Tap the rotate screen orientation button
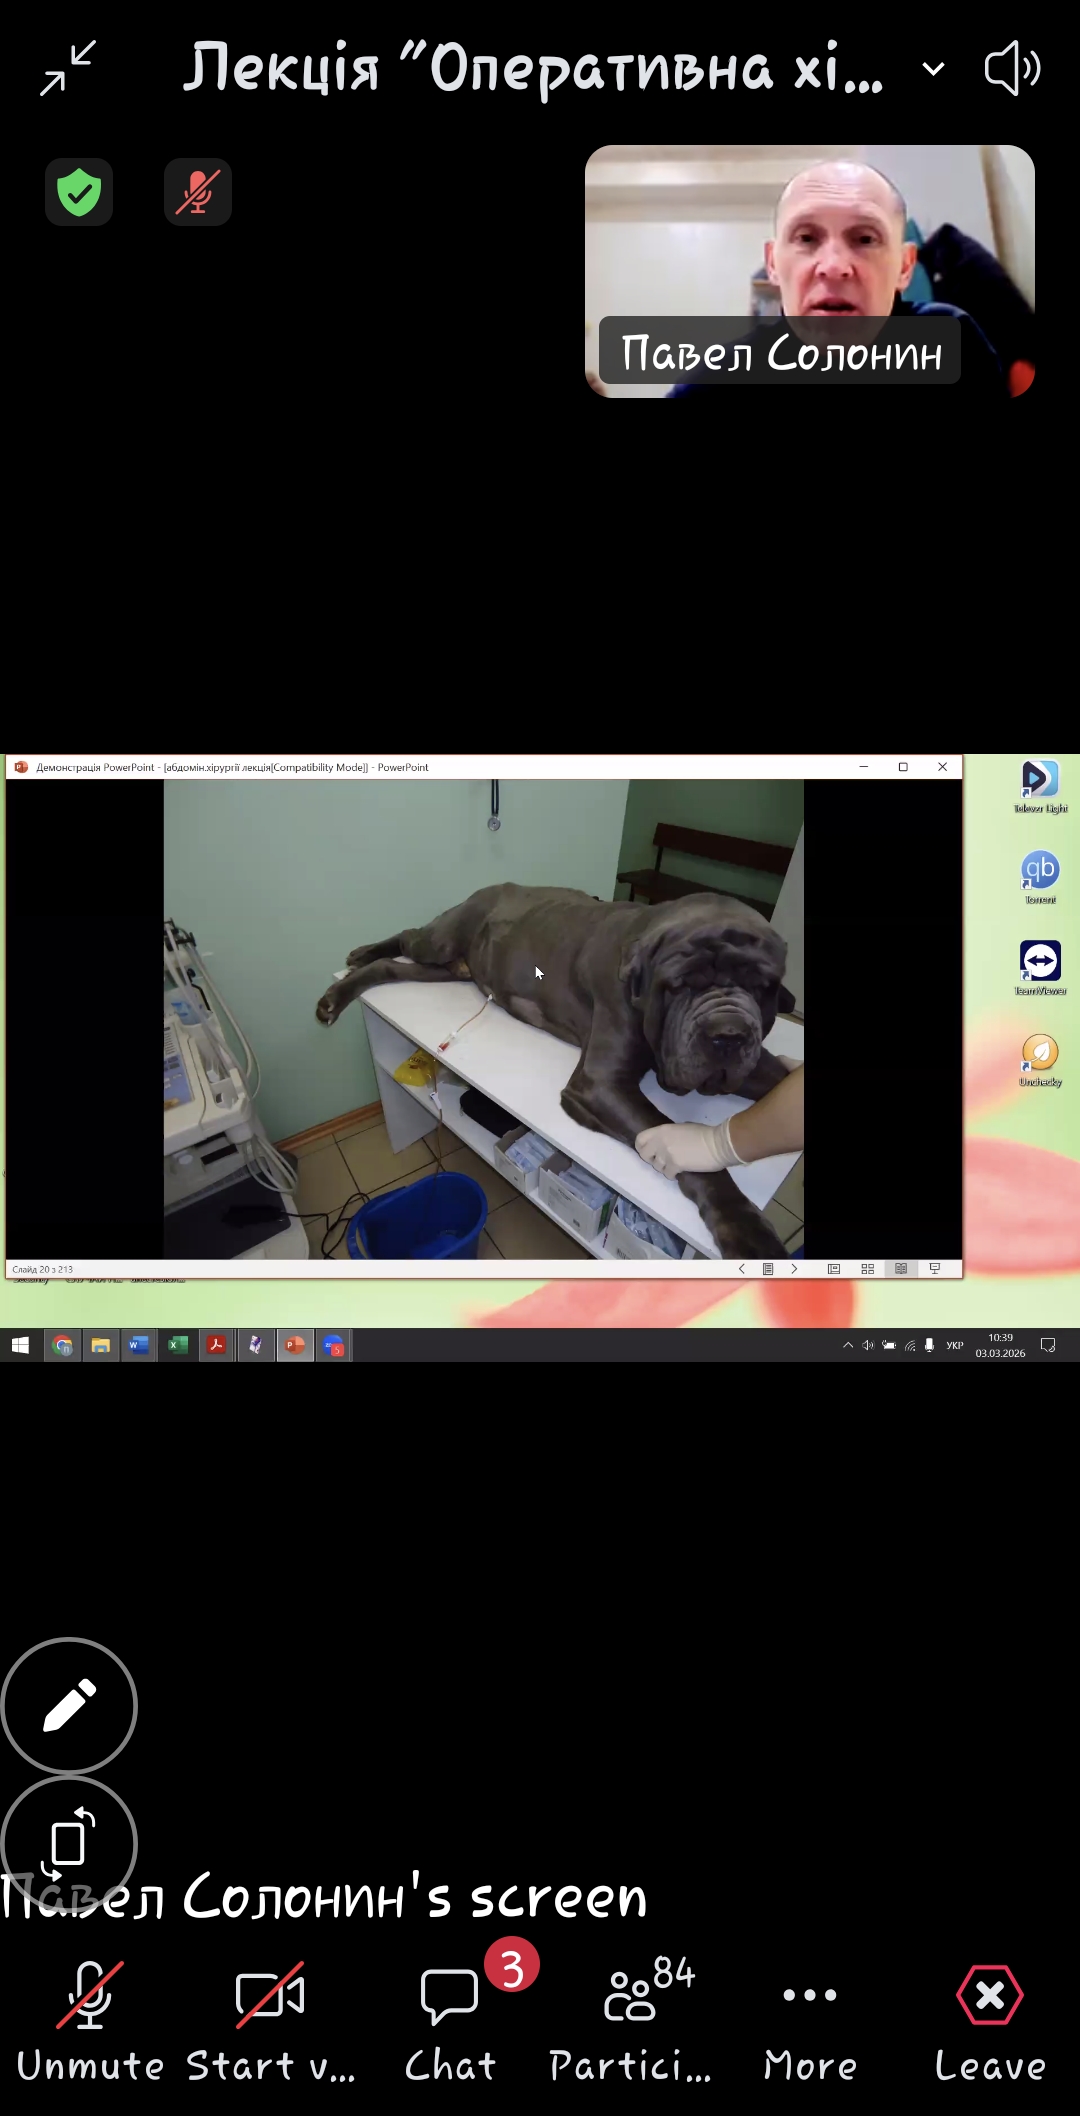Image resolution: width=1080 pixels, height=2116 pixels. 69,1843
